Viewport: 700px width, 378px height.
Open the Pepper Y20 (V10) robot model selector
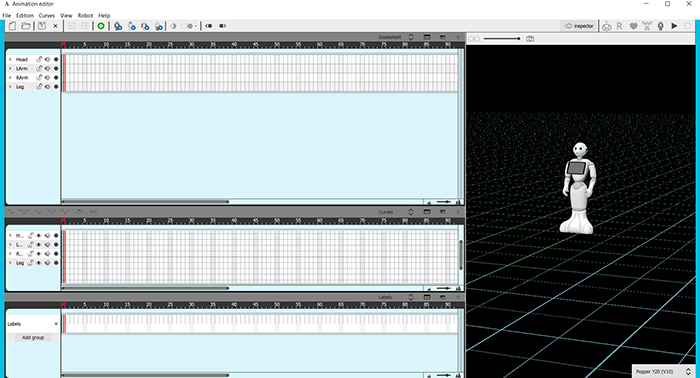[663, 371]
